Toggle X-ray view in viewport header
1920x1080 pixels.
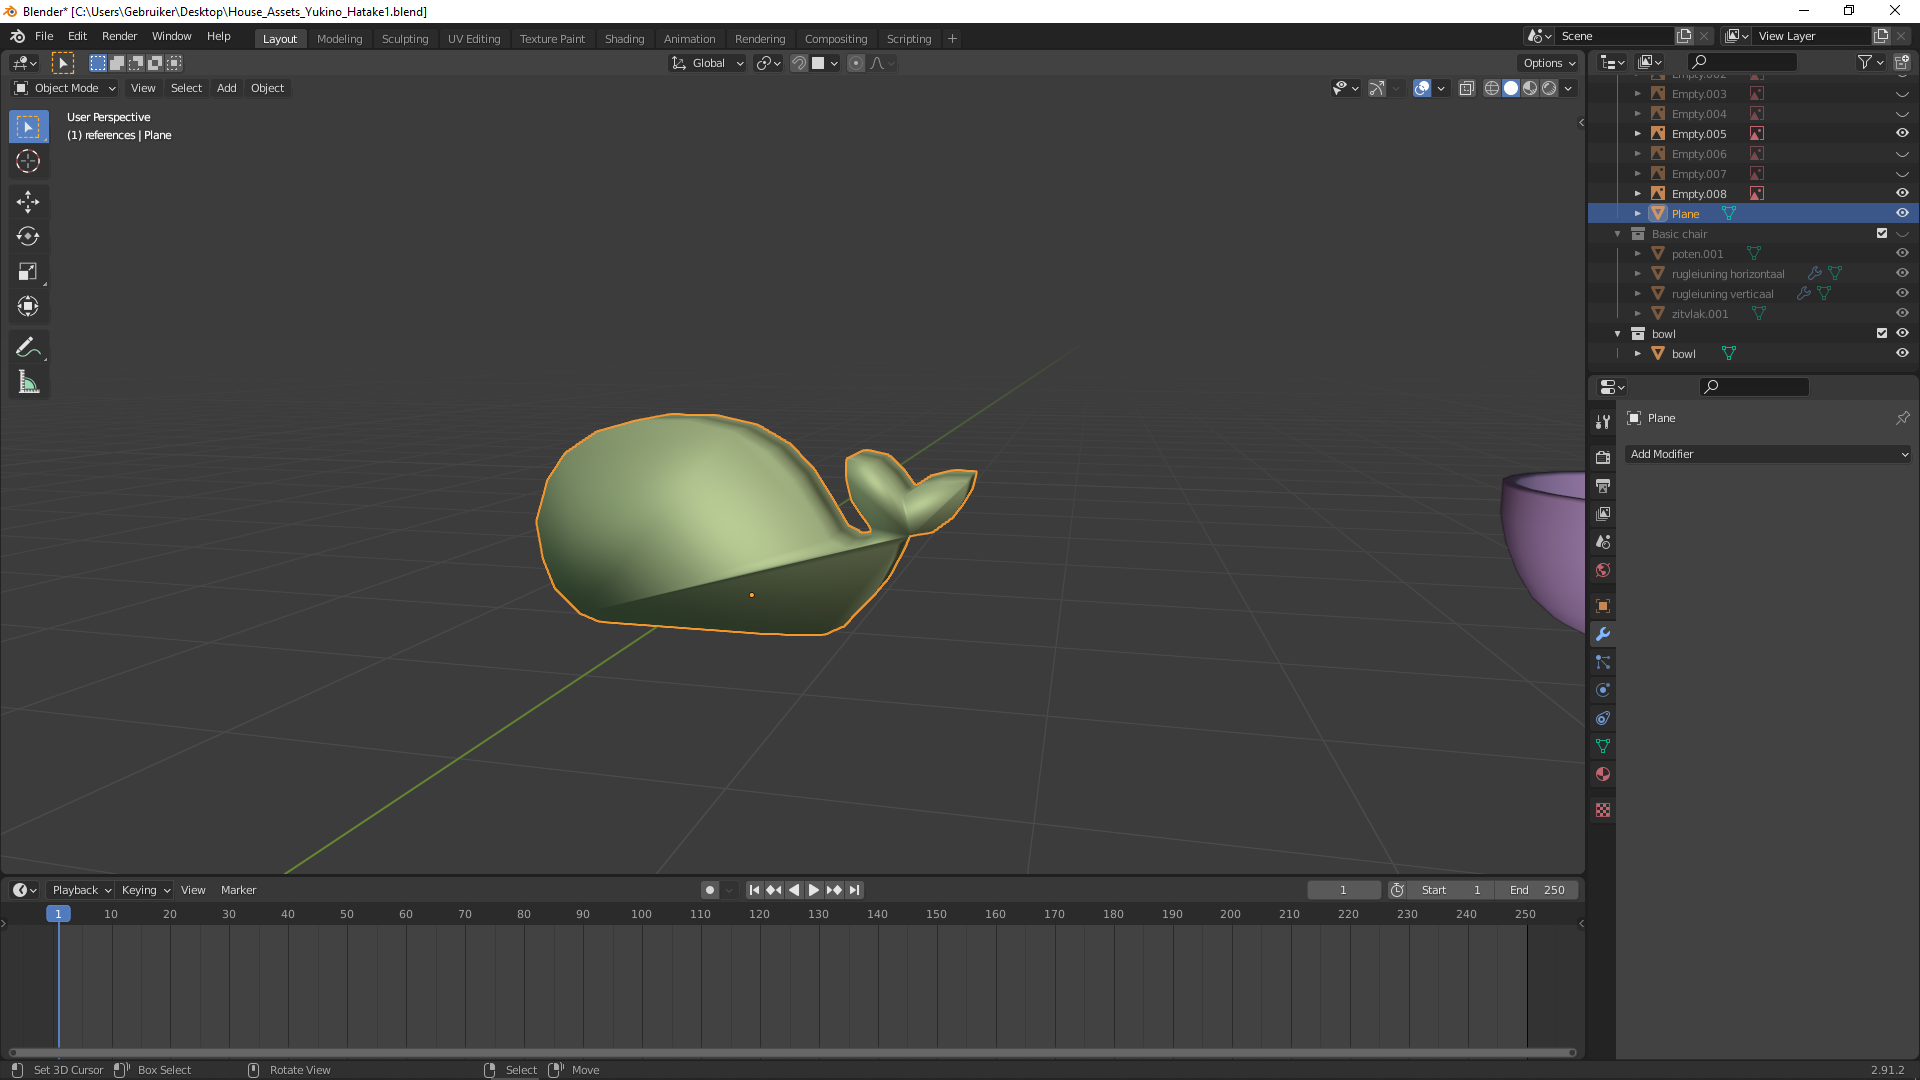pyautogui.click(x=1467, y=88)
